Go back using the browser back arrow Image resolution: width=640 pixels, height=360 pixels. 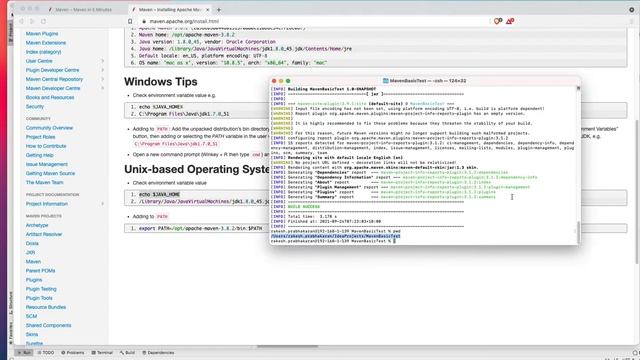pyautogui.click(x=21, y=21)
